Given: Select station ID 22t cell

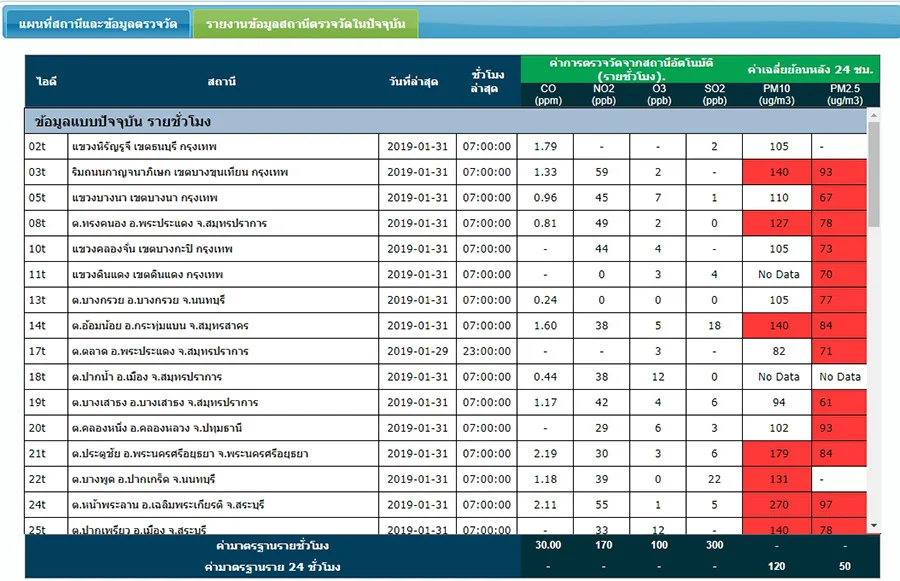Looking at the screenshot, I should tap(46, 479).
